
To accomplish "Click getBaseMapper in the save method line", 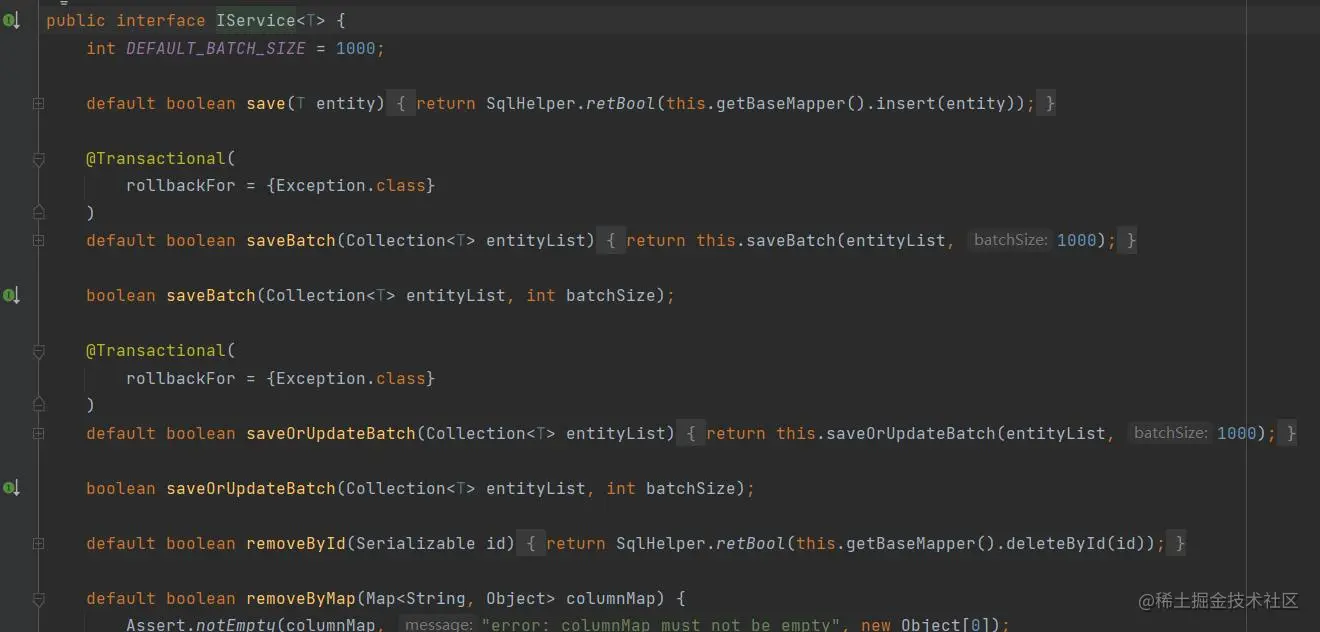I will point(781,103).
